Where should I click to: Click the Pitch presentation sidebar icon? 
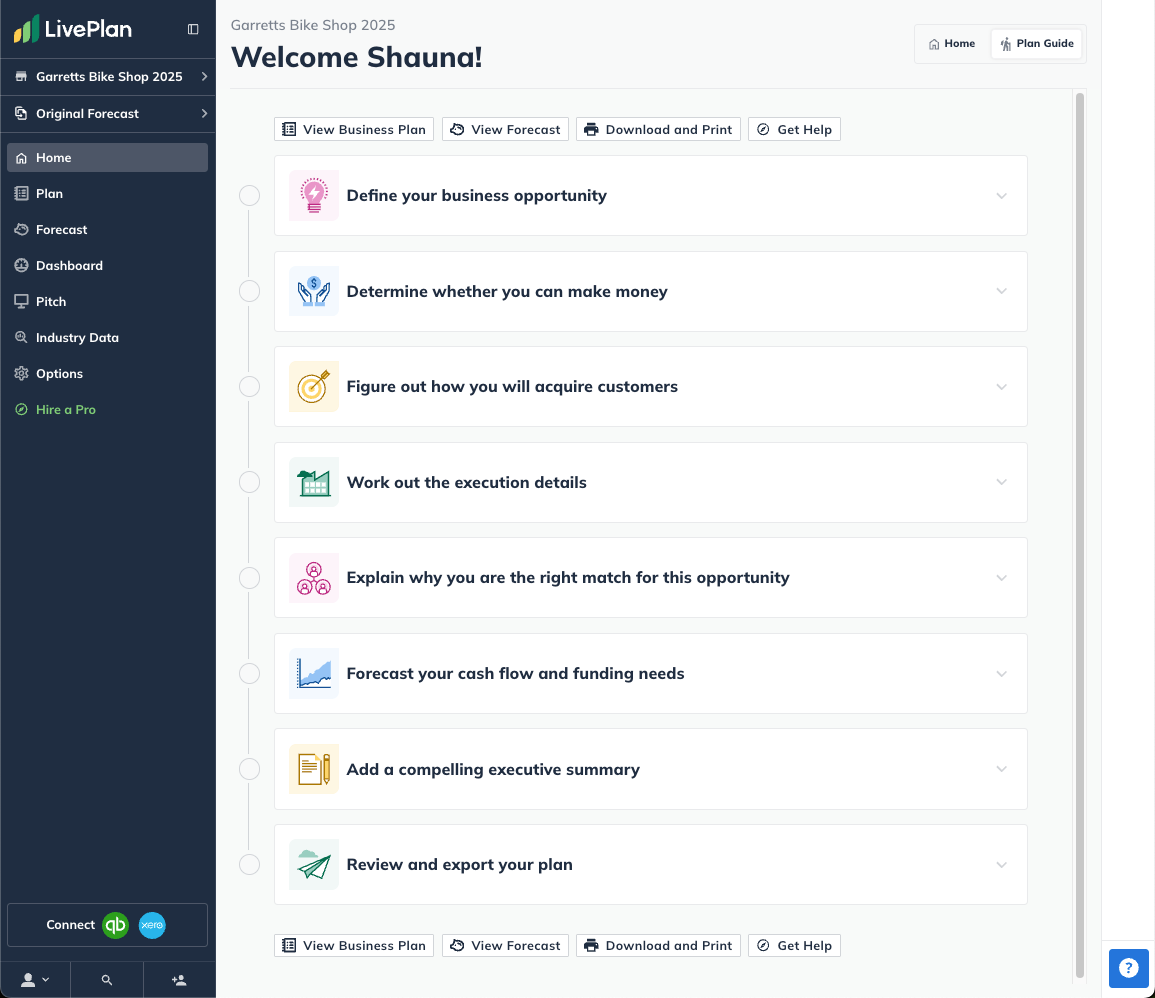click(x=21, y=302)
